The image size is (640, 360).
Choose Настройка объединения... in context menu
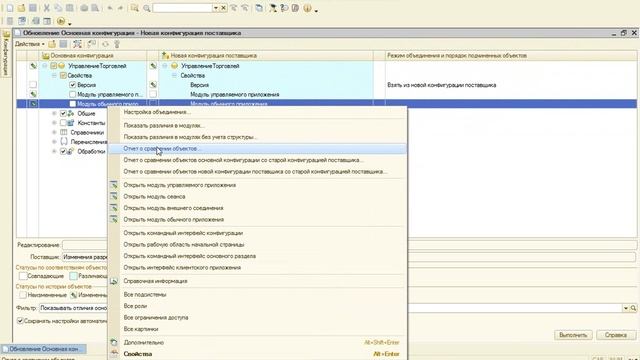pyautogui.click(x=257, y=112)
